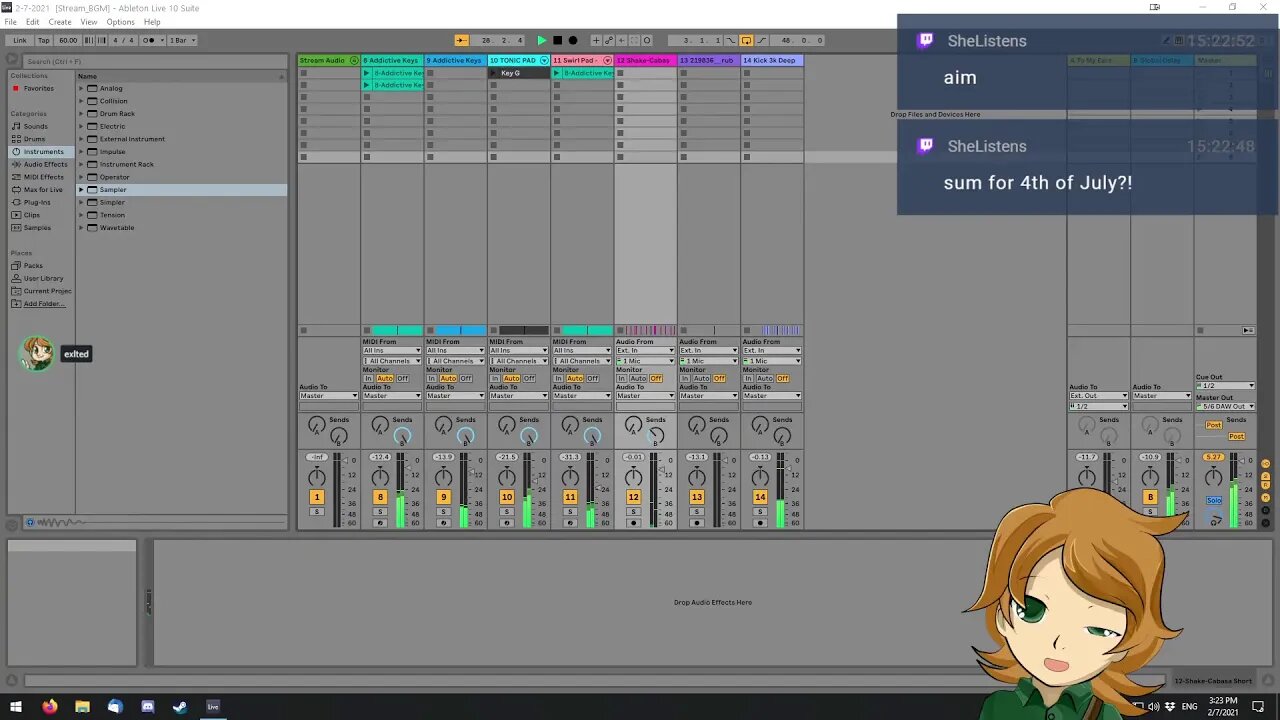
Task: Show Favorites collection
Action: pos(39,88)
